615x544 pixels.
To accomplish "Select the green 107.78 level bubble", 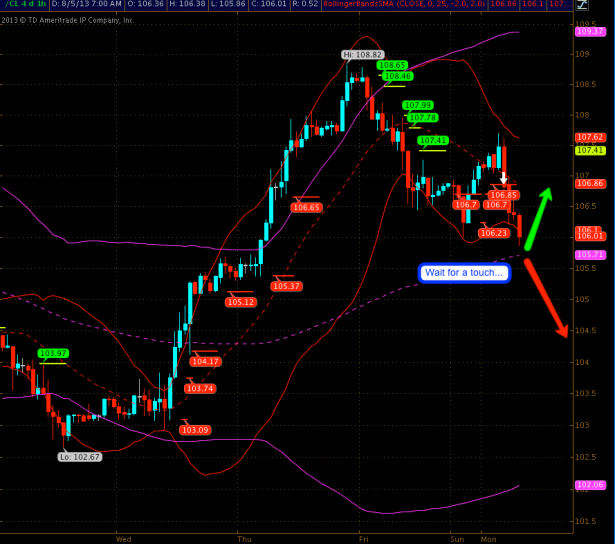I will [x=422, y=118].
